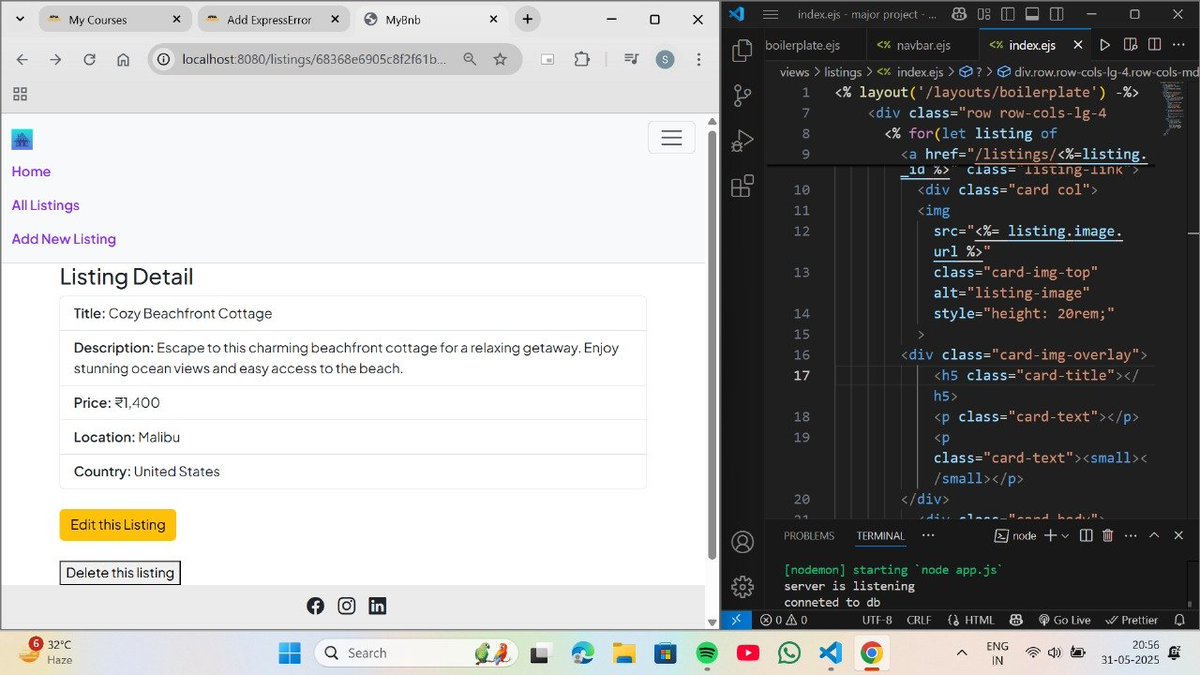The width and height of the screenshot is (1200, 675).
Task: Change CRLF end of line sequence
Action: tap(919, 620)
